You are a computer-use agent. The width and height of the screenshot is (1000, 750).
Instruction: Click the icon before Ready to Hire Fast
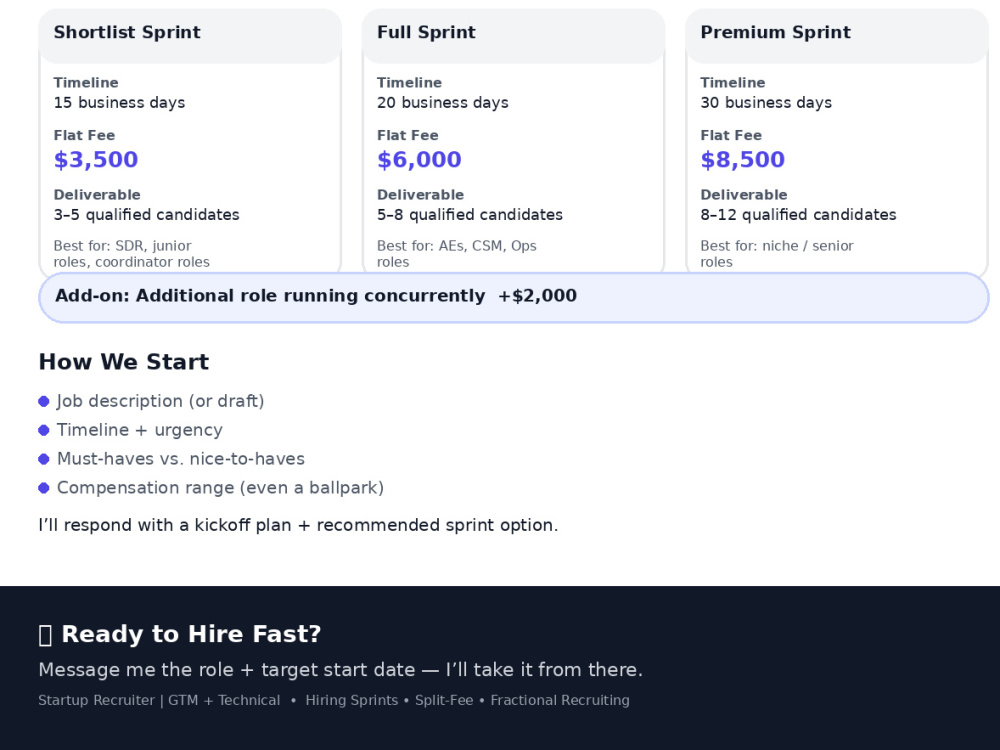click(45, 635)
